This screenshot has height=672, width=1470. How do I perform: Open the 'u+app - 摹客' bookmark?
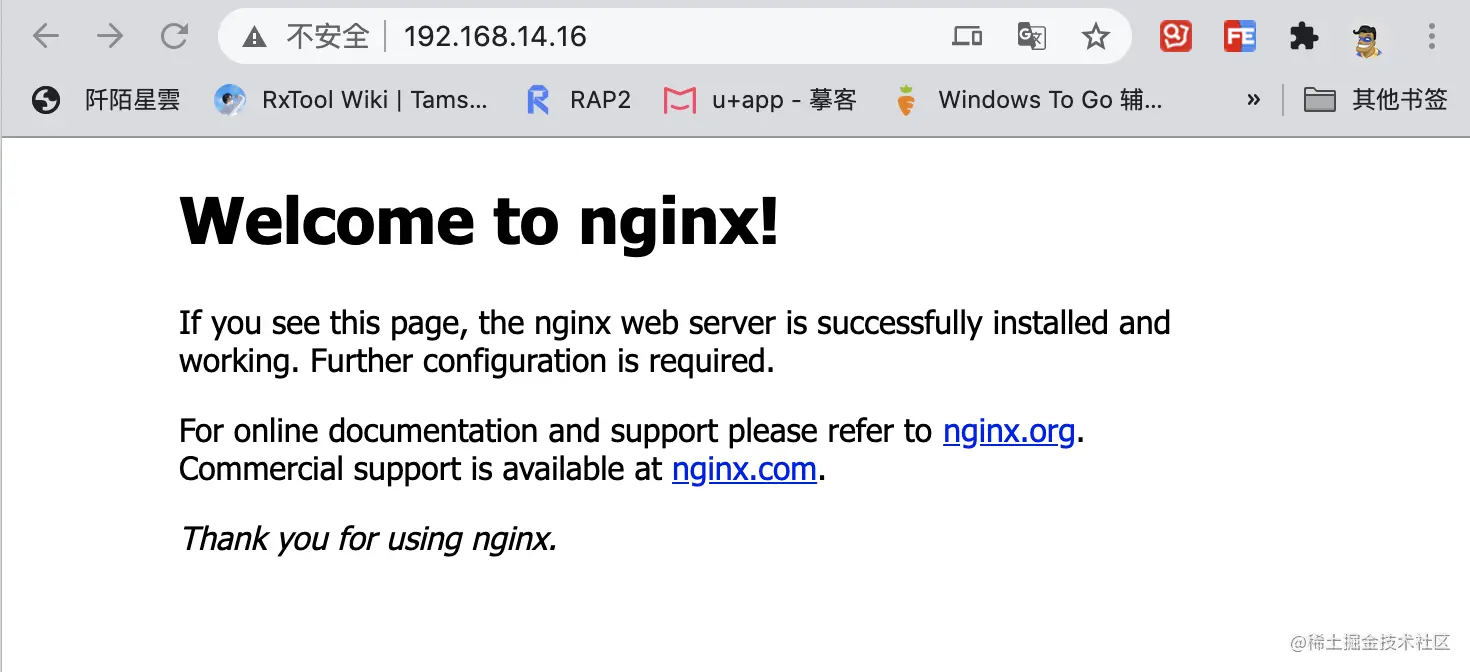(760, 99)
